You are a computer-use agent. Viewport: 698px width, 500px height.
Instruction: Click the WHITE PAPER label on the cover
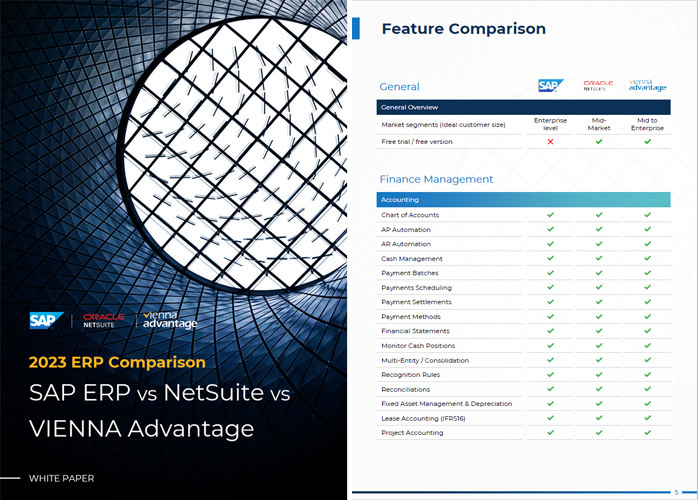[63, 477]
